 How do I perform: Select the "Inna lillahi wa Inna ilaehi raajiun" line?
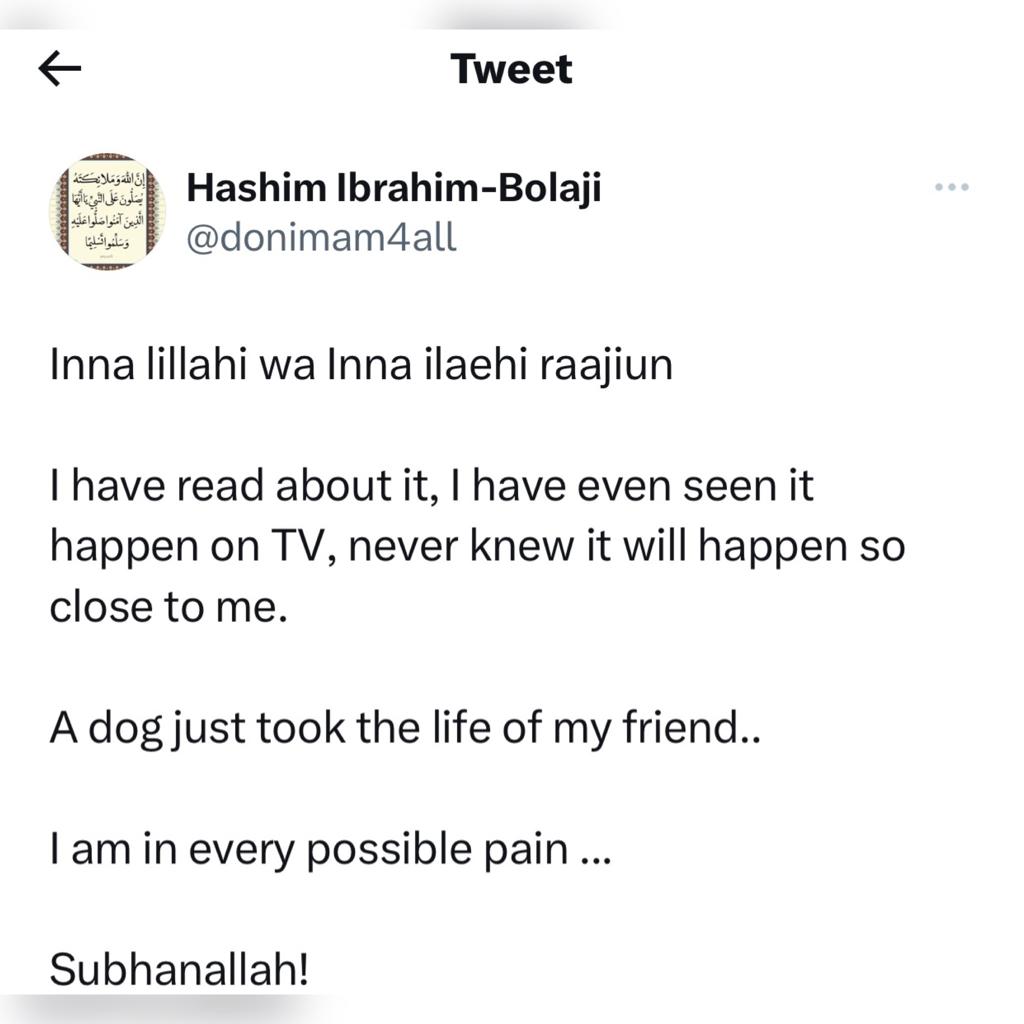(361, 366)
